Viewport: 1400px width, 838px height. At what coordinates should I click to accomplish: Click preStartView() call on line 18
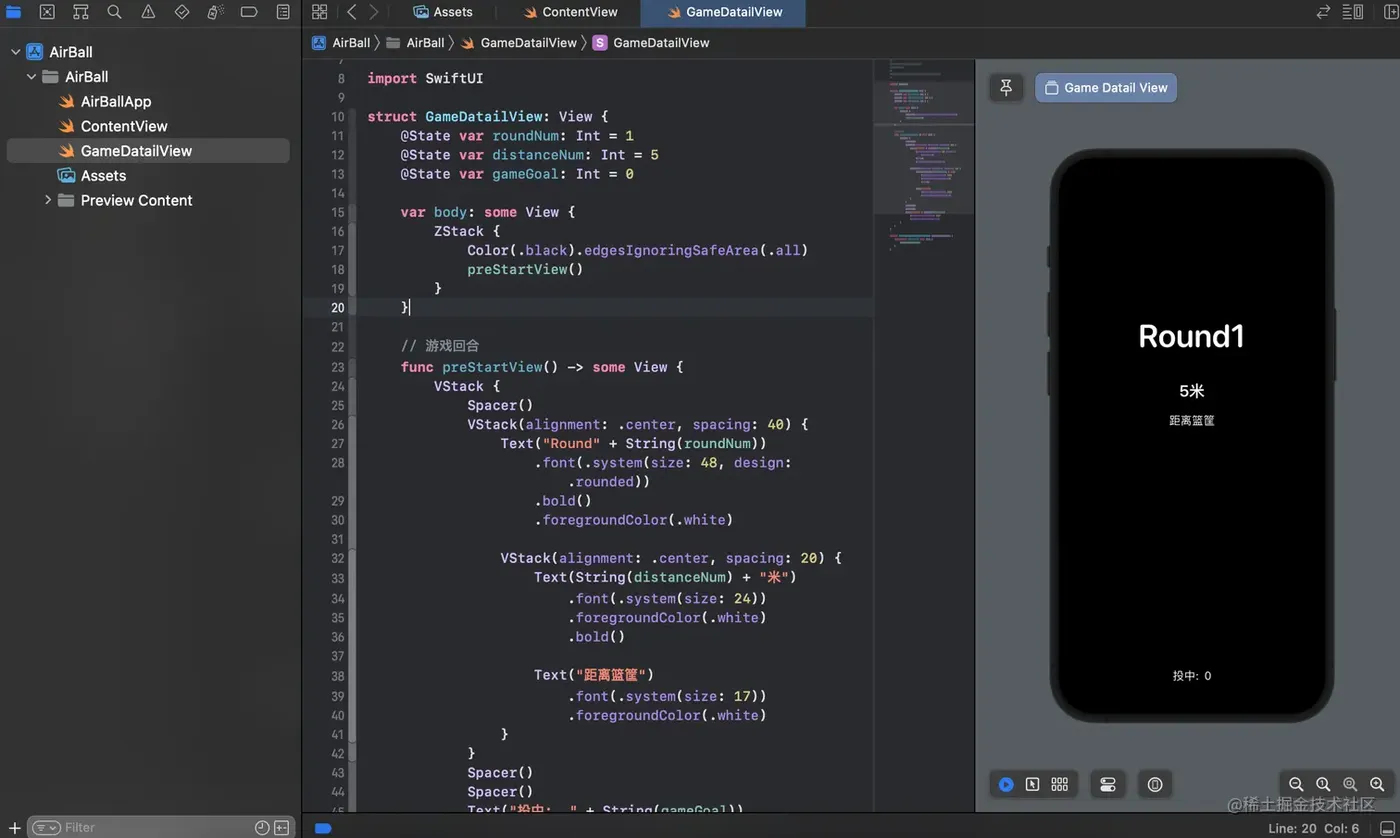[x=525, y=269]
